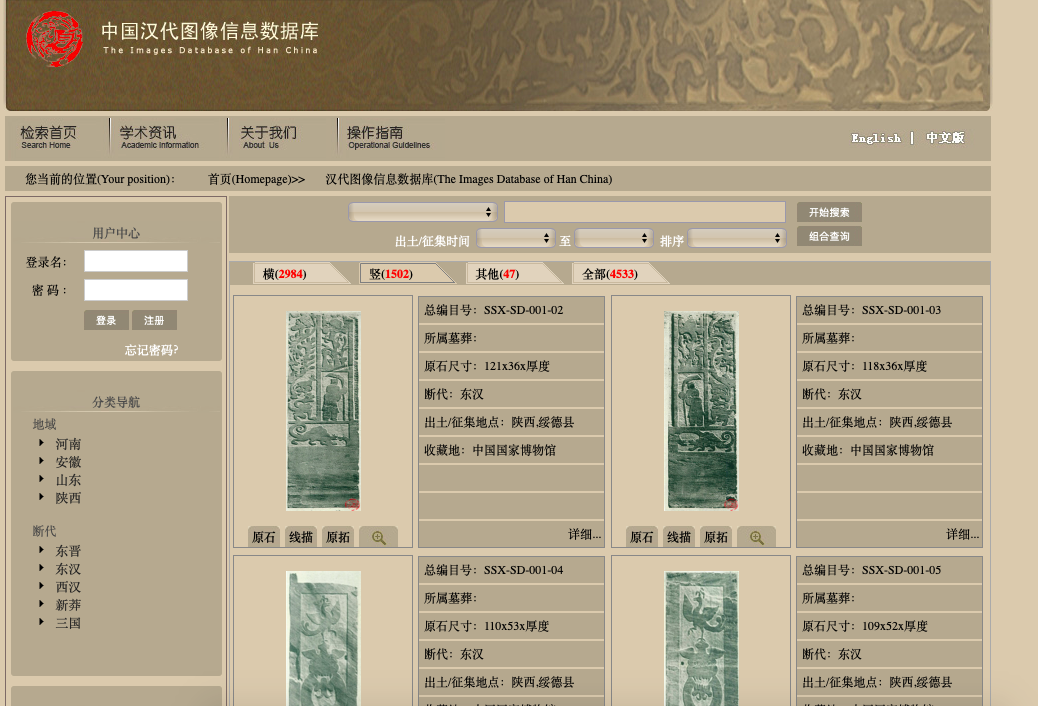Click the 登录 login button
Image resolution: width=1038 pixels, height=706 pixels.
point(106,320)
